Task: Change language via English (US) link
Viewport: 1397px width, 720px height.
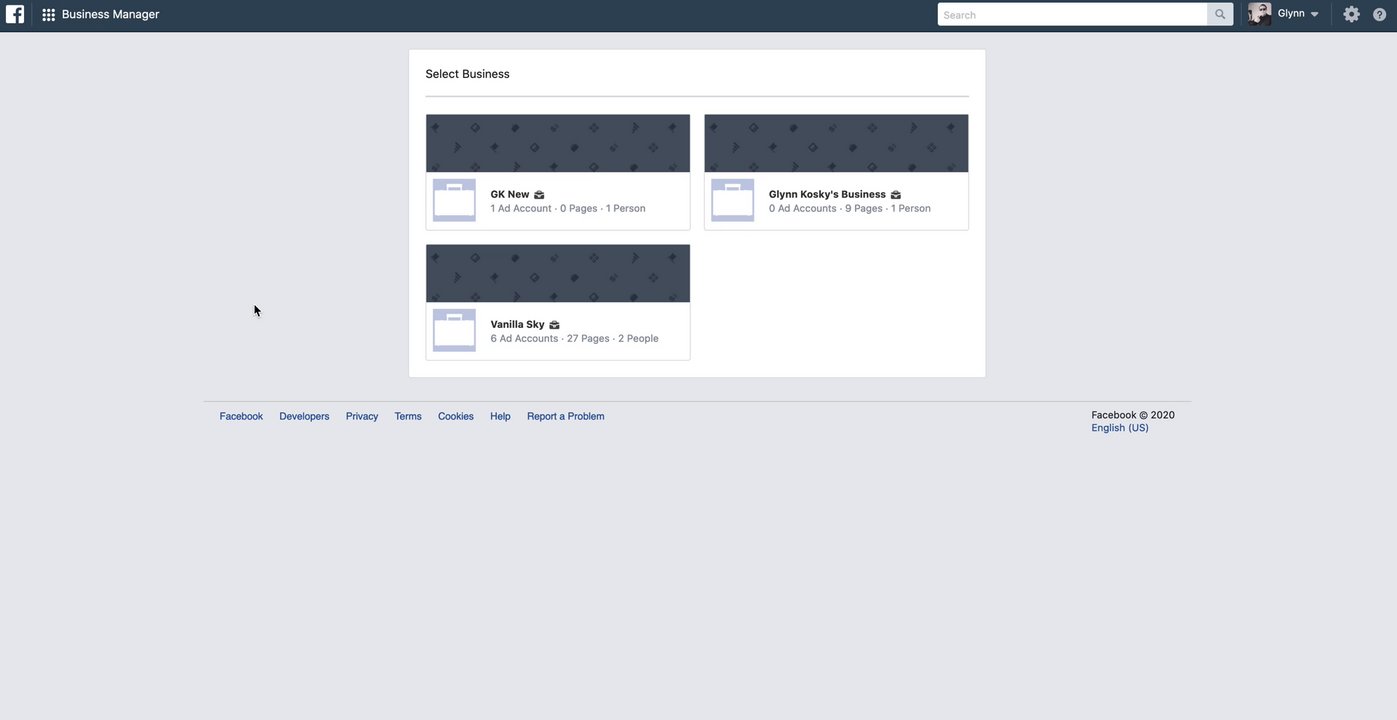Action: point(1120,428)
